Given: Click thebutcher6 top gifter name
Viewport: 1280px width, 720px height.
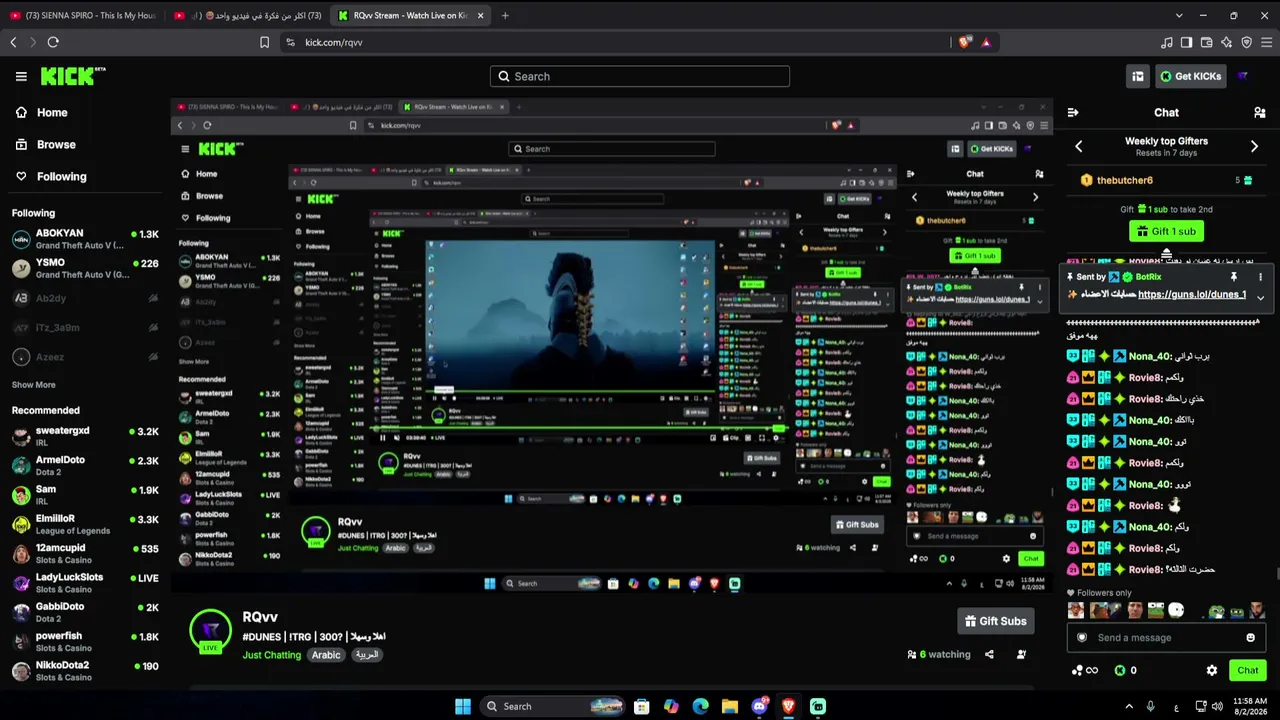Looking at the screenshot, I should [1125, 180].
